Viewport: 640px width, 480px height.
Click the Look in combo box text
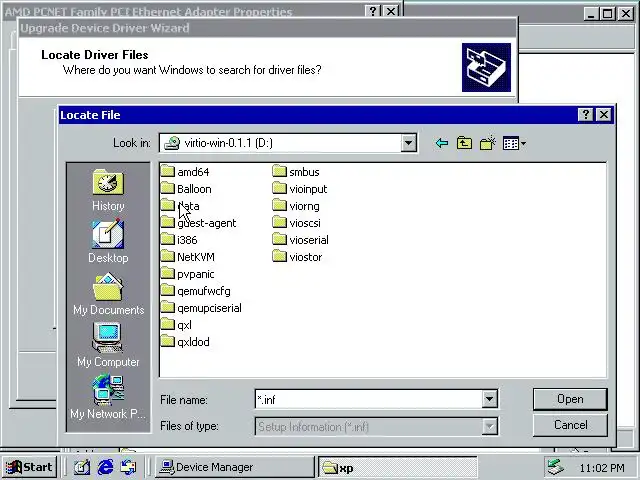[x=228, y=143]
